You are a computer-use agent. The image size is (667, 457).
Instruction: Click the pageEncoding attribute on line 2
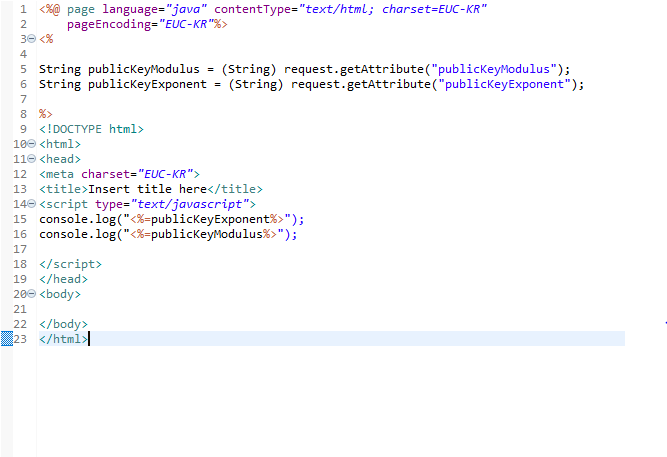tap(109, 24)
